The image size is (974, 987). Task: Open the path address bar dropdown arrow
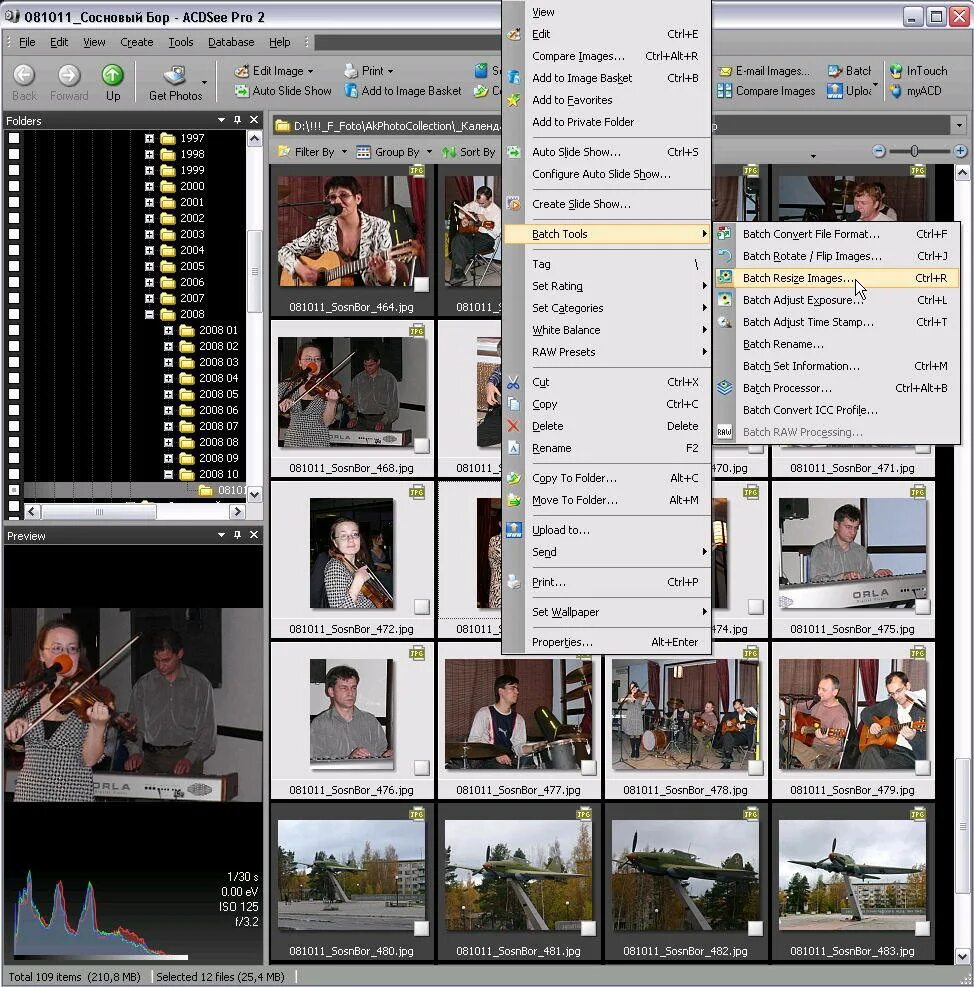tap(959, 125)
